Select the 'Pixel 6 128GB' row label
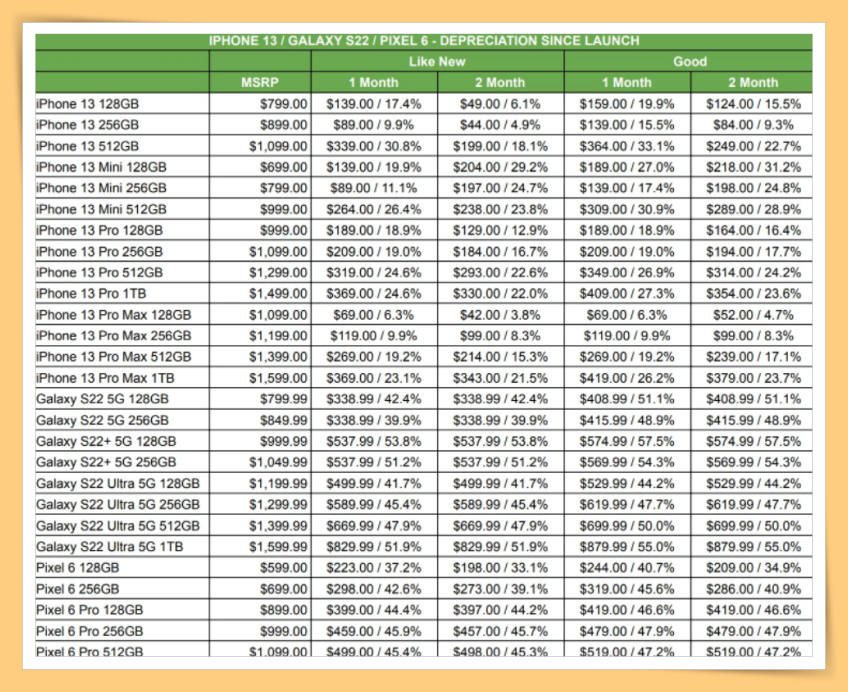 [78, 568]
